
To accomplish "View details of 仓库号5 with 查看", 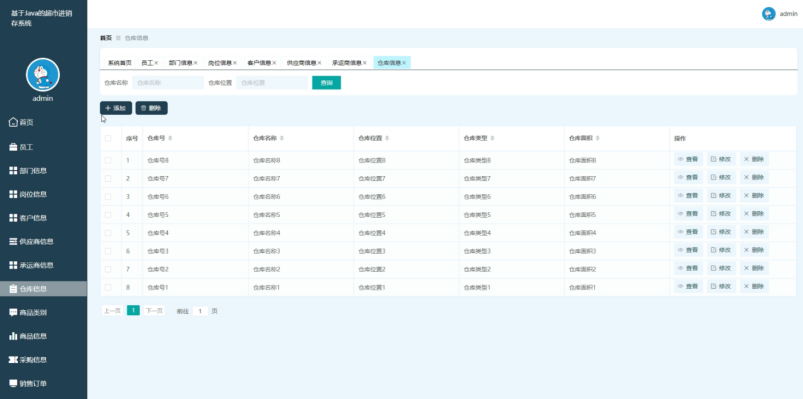I will [x=688, y=214].
